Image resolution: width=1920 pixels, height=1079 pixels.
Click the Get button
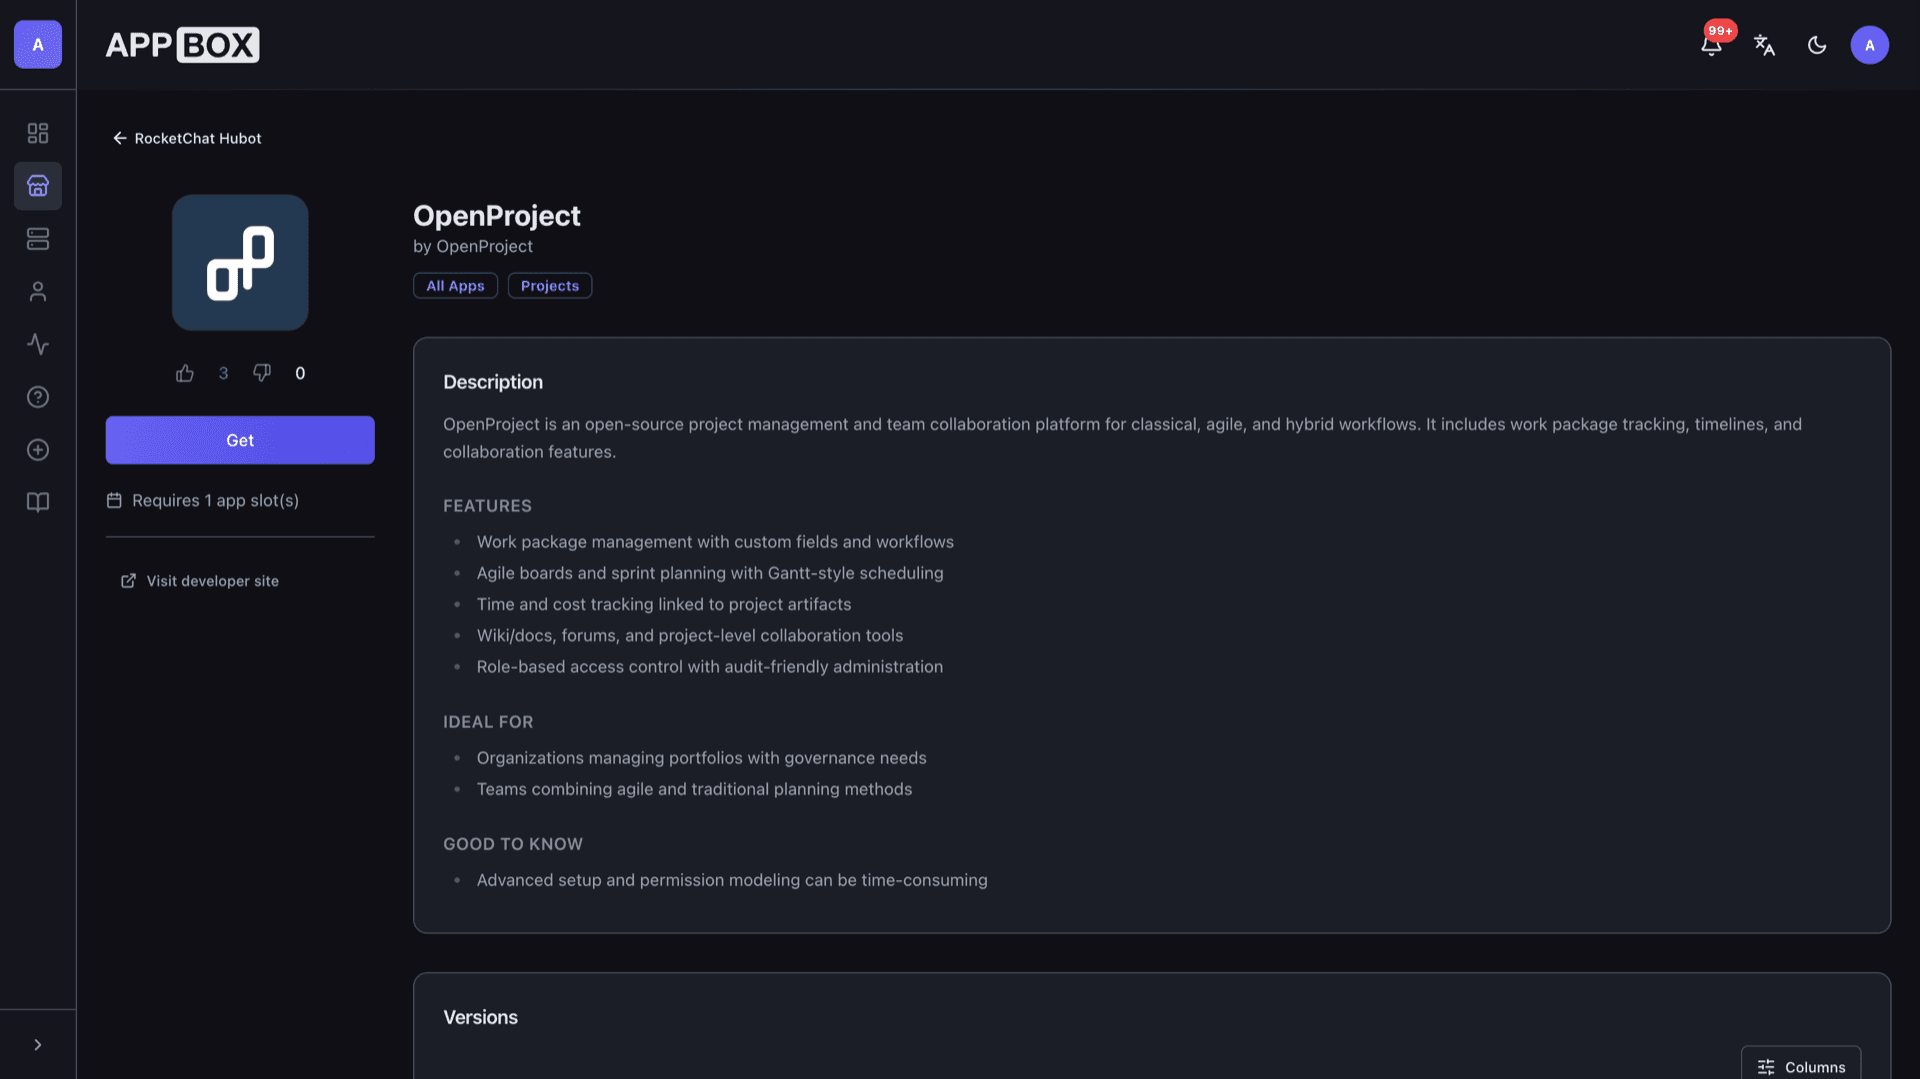[240, 440]
